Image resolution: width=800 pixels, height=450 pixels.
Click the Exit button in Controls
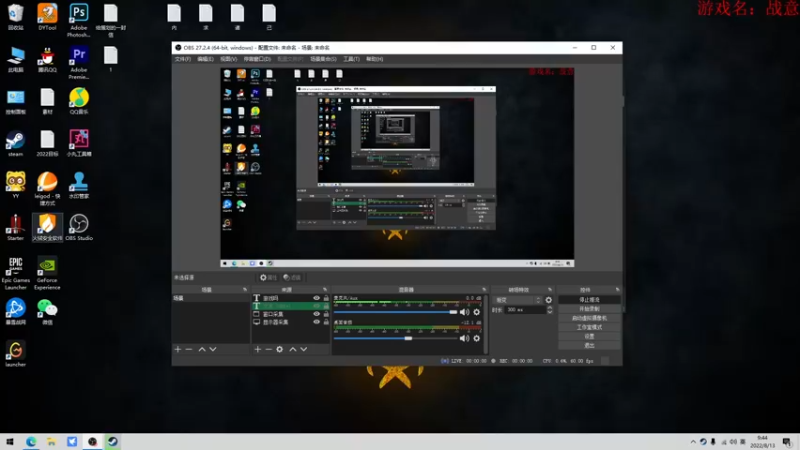[589, 345]
